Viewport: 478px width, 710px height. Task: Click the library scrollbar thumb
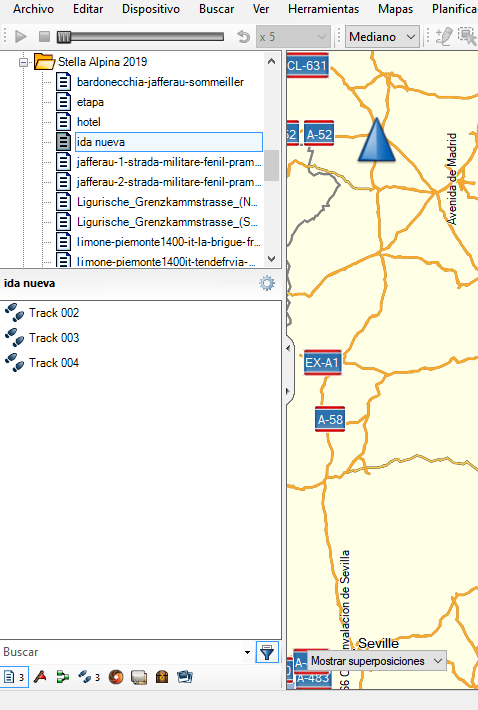pyautogui.click(x=272, y=165)
